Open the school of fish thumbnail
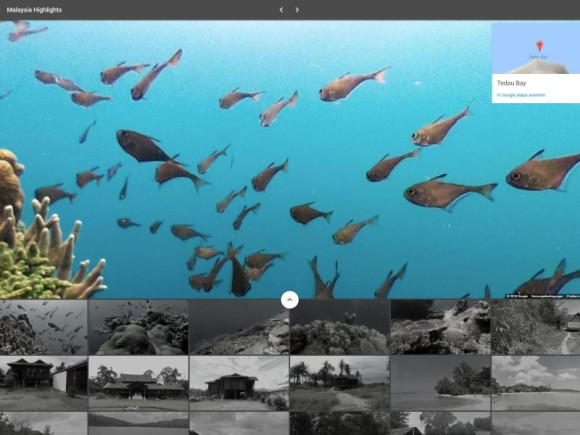This screenshot has width=580, height=435. click(x=44, y=327)
